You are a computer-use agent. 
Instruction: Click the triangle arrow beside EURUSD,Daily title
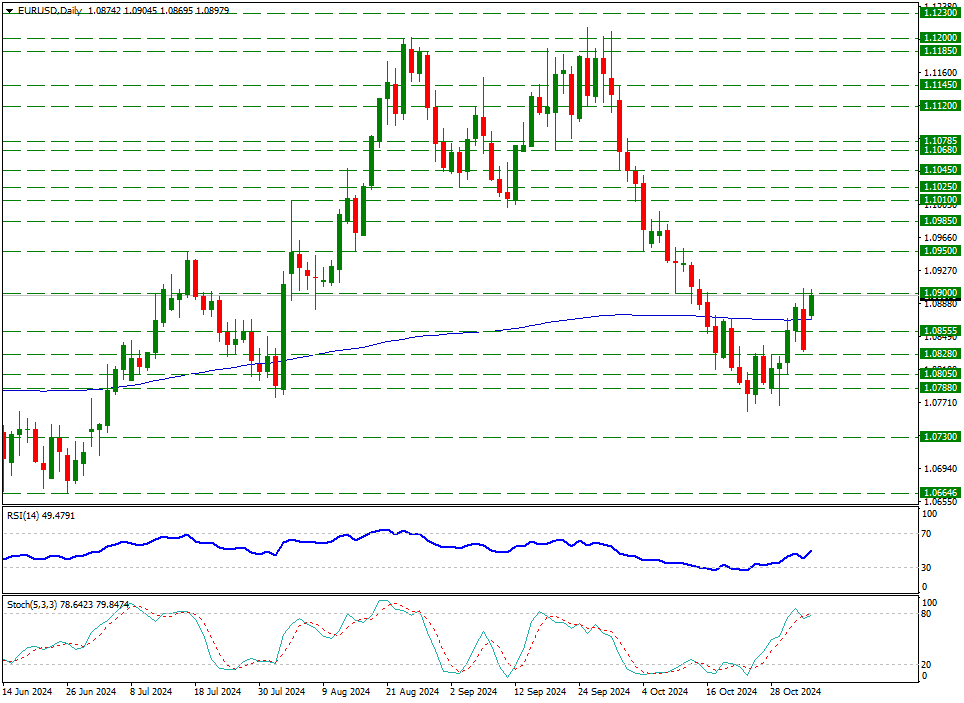[9, 10]
